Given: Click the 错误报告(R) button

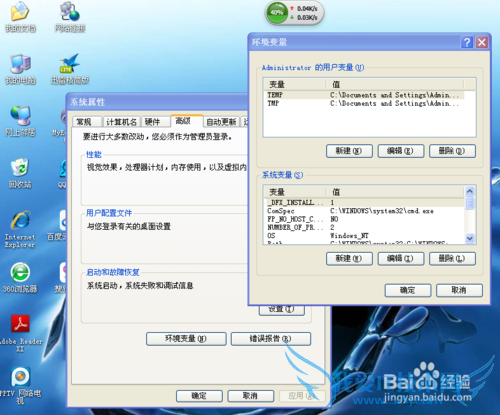Looking at the screenshot, I should coord(271,339).
